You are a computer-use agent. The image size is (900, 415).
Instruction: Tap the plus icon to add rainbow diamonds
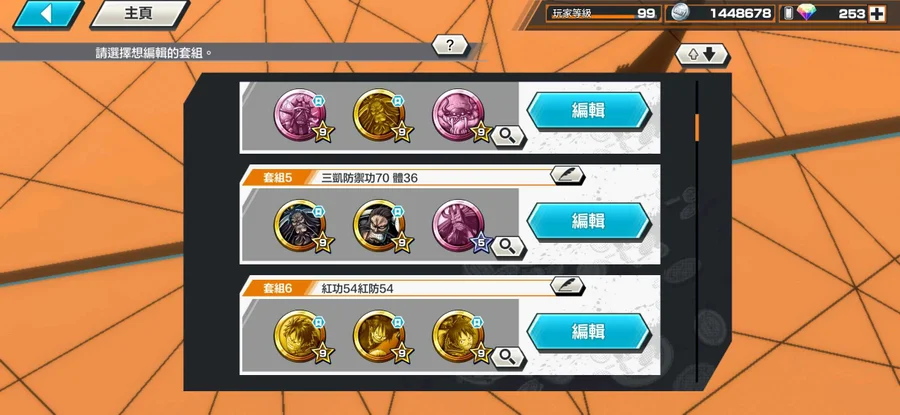pos(876,14)
